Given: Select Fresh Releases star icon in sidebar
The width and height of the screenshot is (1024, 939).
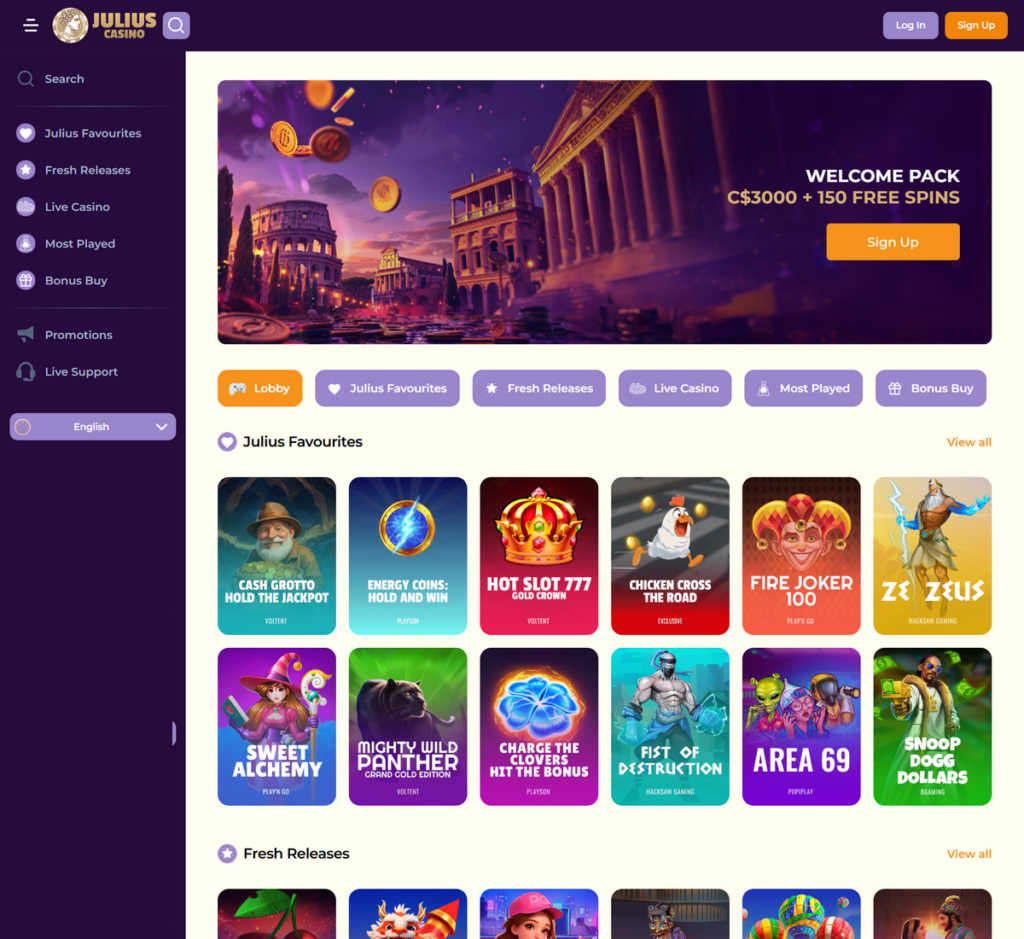Looking at the screenshot, I should tap(25, 170).
